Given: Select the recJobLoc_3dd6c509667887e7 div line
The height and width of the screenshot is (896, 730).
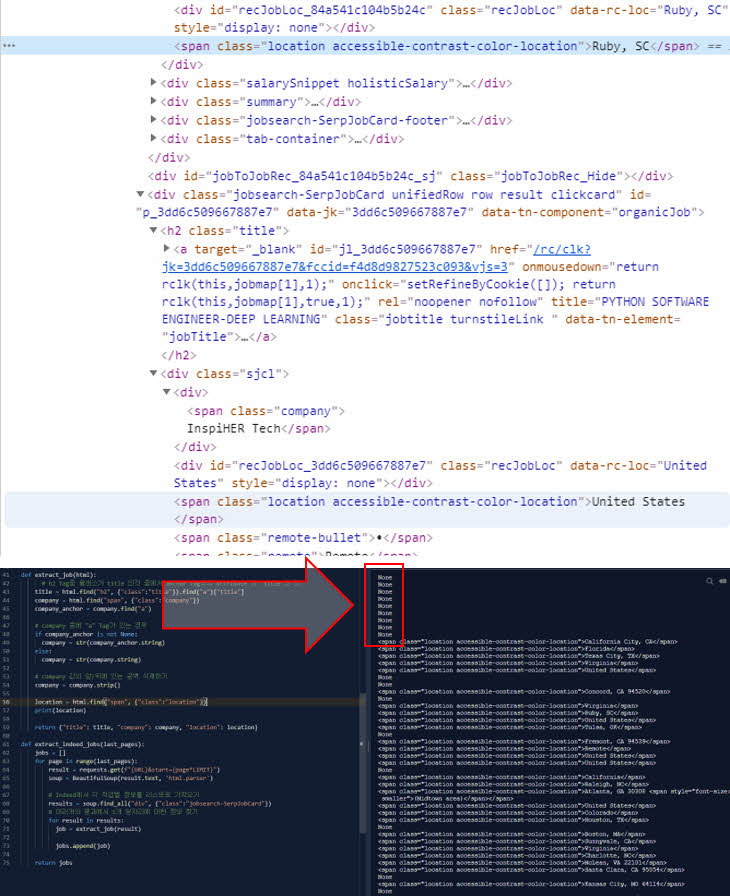Looking at the screenshot, I should pos(440,474).
